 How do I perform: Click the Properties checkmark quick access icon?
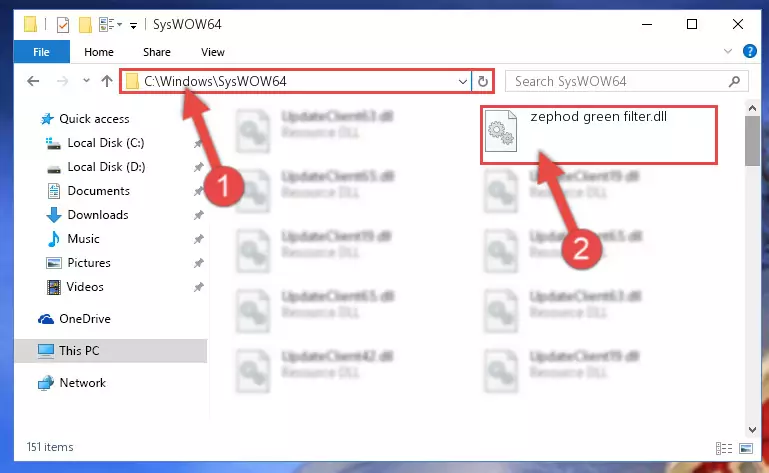tap(63, 25)
